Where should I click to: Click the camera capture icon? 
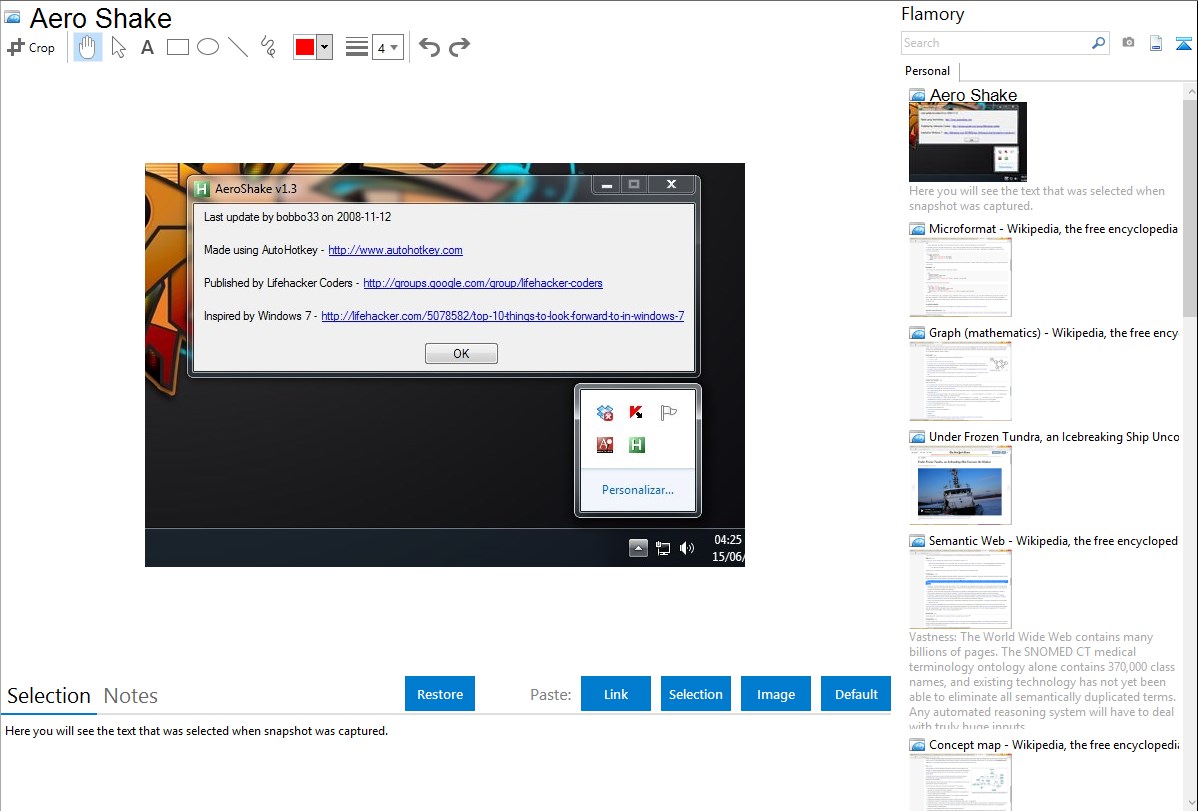point(1128,43)
